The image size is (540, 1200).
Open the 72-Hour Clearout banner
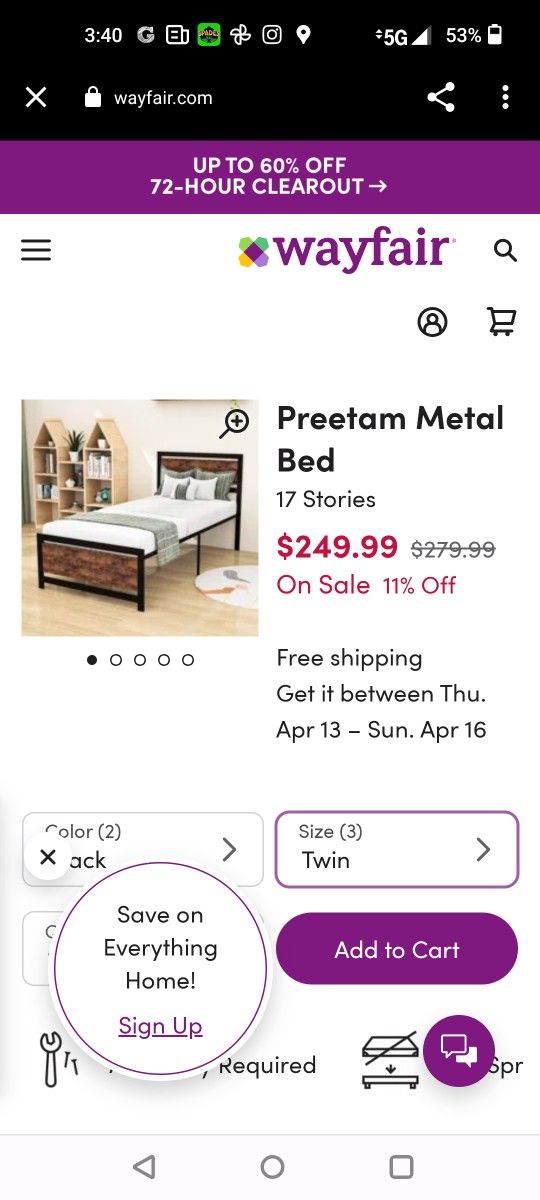coord(270,176)
